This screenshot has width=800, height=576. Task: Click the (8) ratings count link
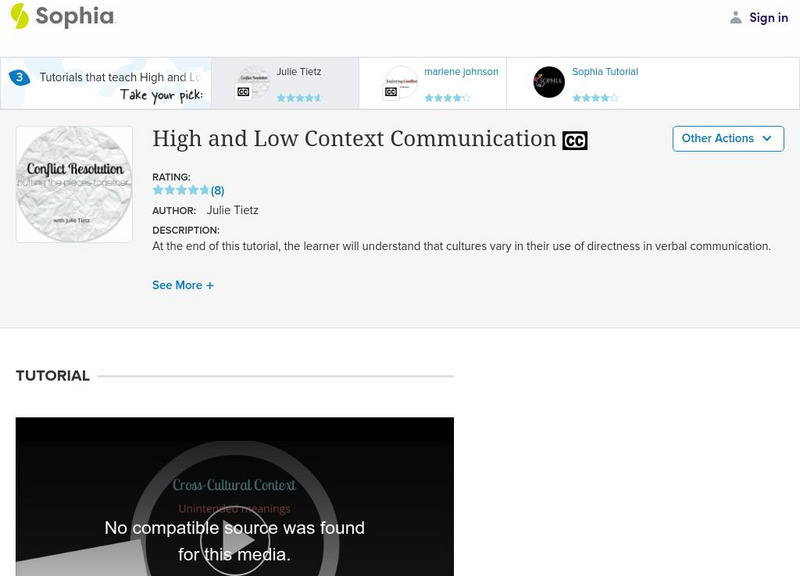[217, 191]
